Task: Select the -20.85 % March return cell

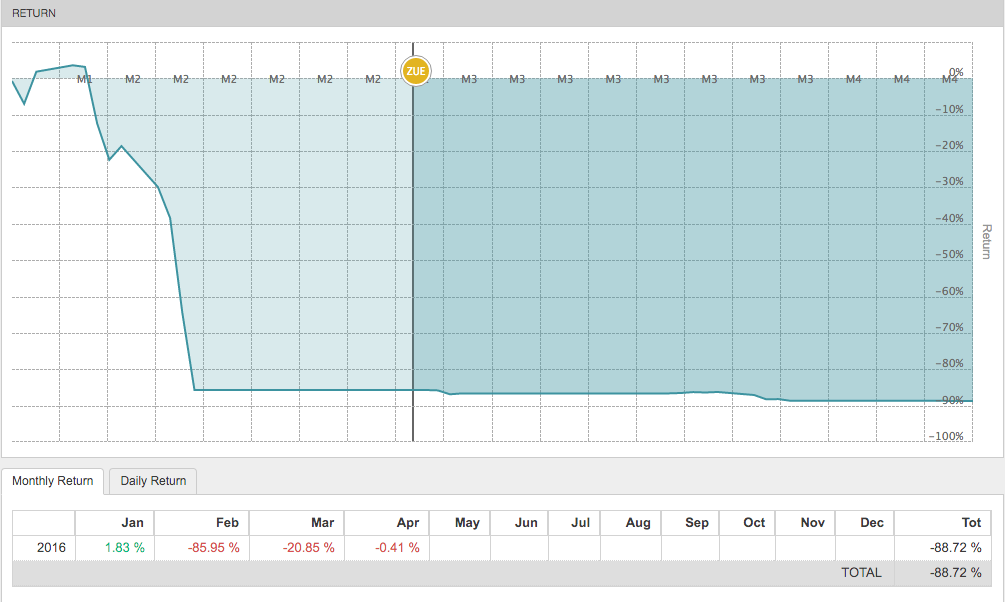Action: tap(308, 547)
